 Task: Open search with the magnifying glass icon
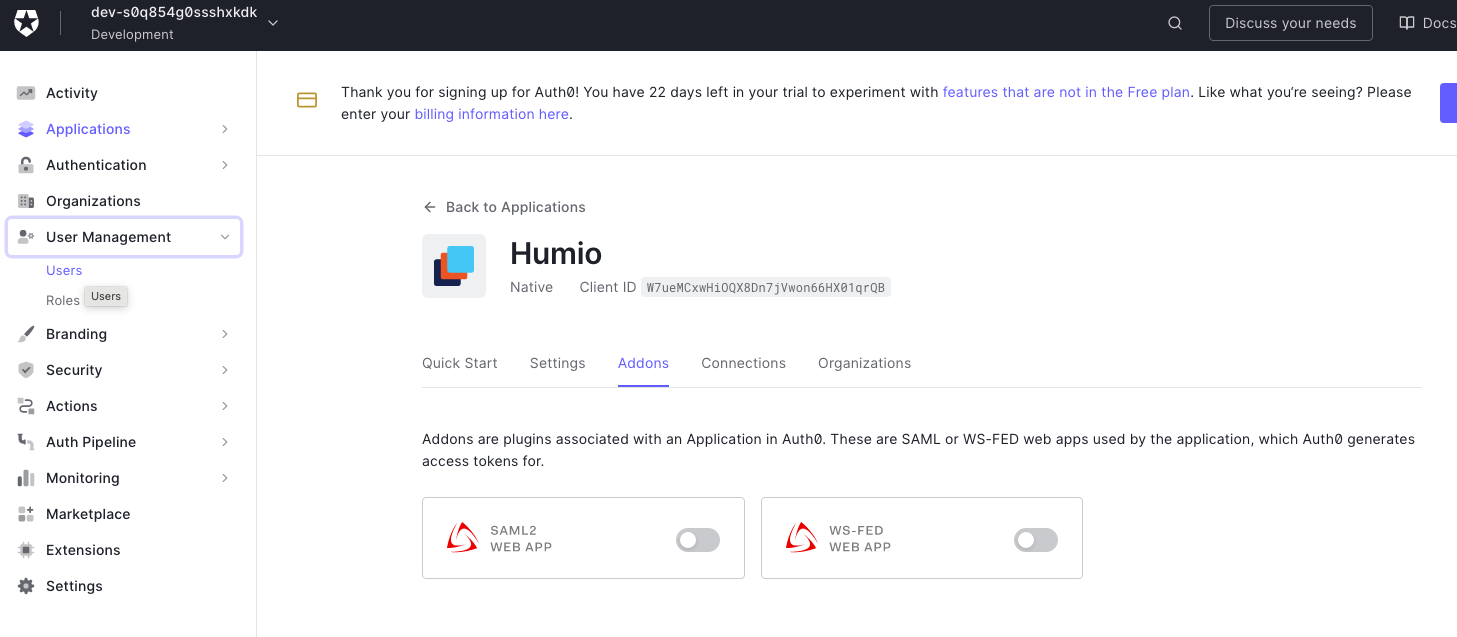[x=1173, y=22]
